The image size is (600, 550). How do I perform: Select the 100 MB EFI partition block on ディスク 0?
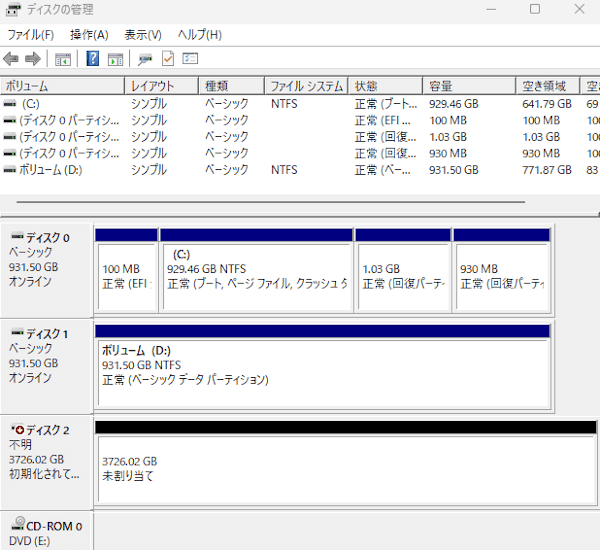126,271
